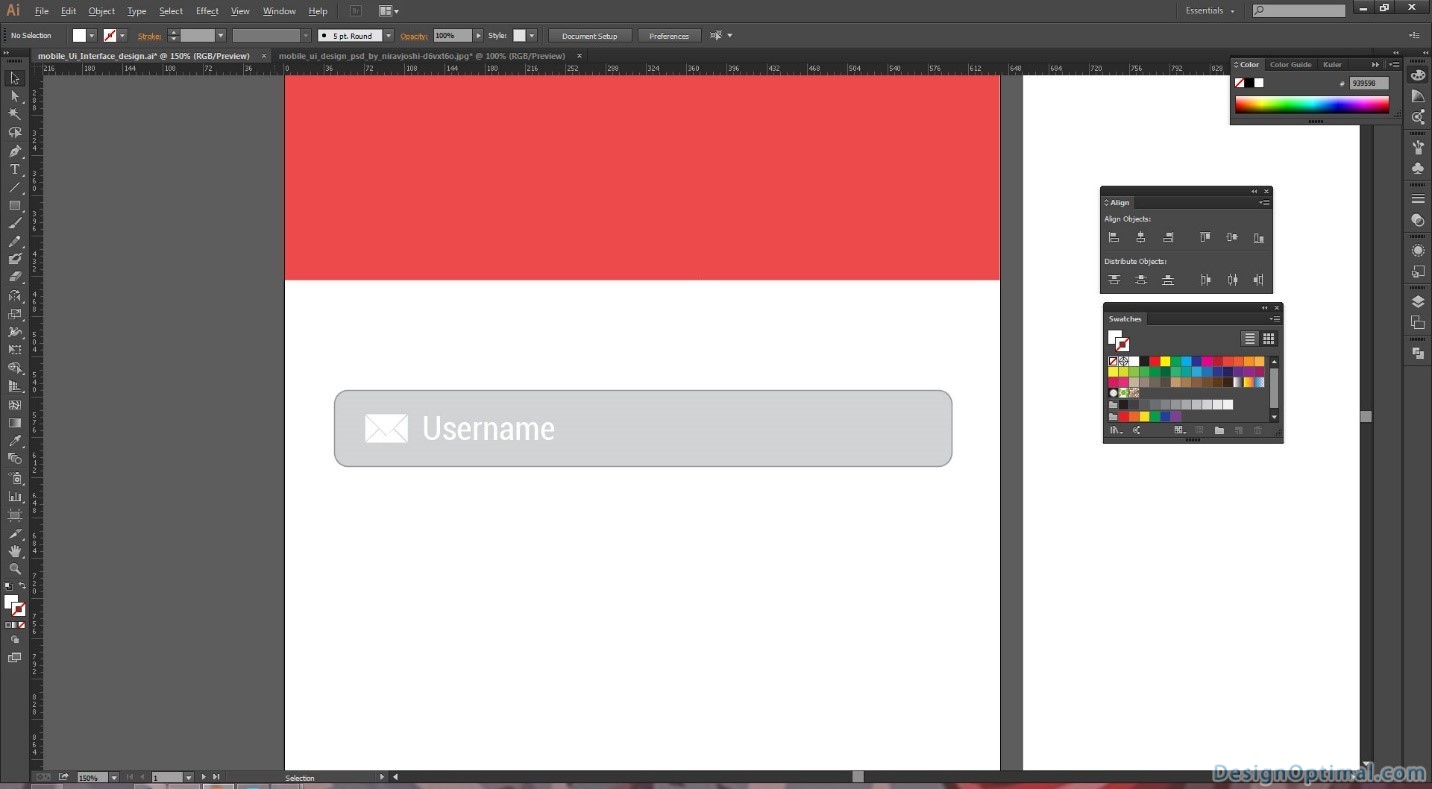Select the Line Segment tool
Viewport: 1432px width, 789px height.
[x=15, y=187]
